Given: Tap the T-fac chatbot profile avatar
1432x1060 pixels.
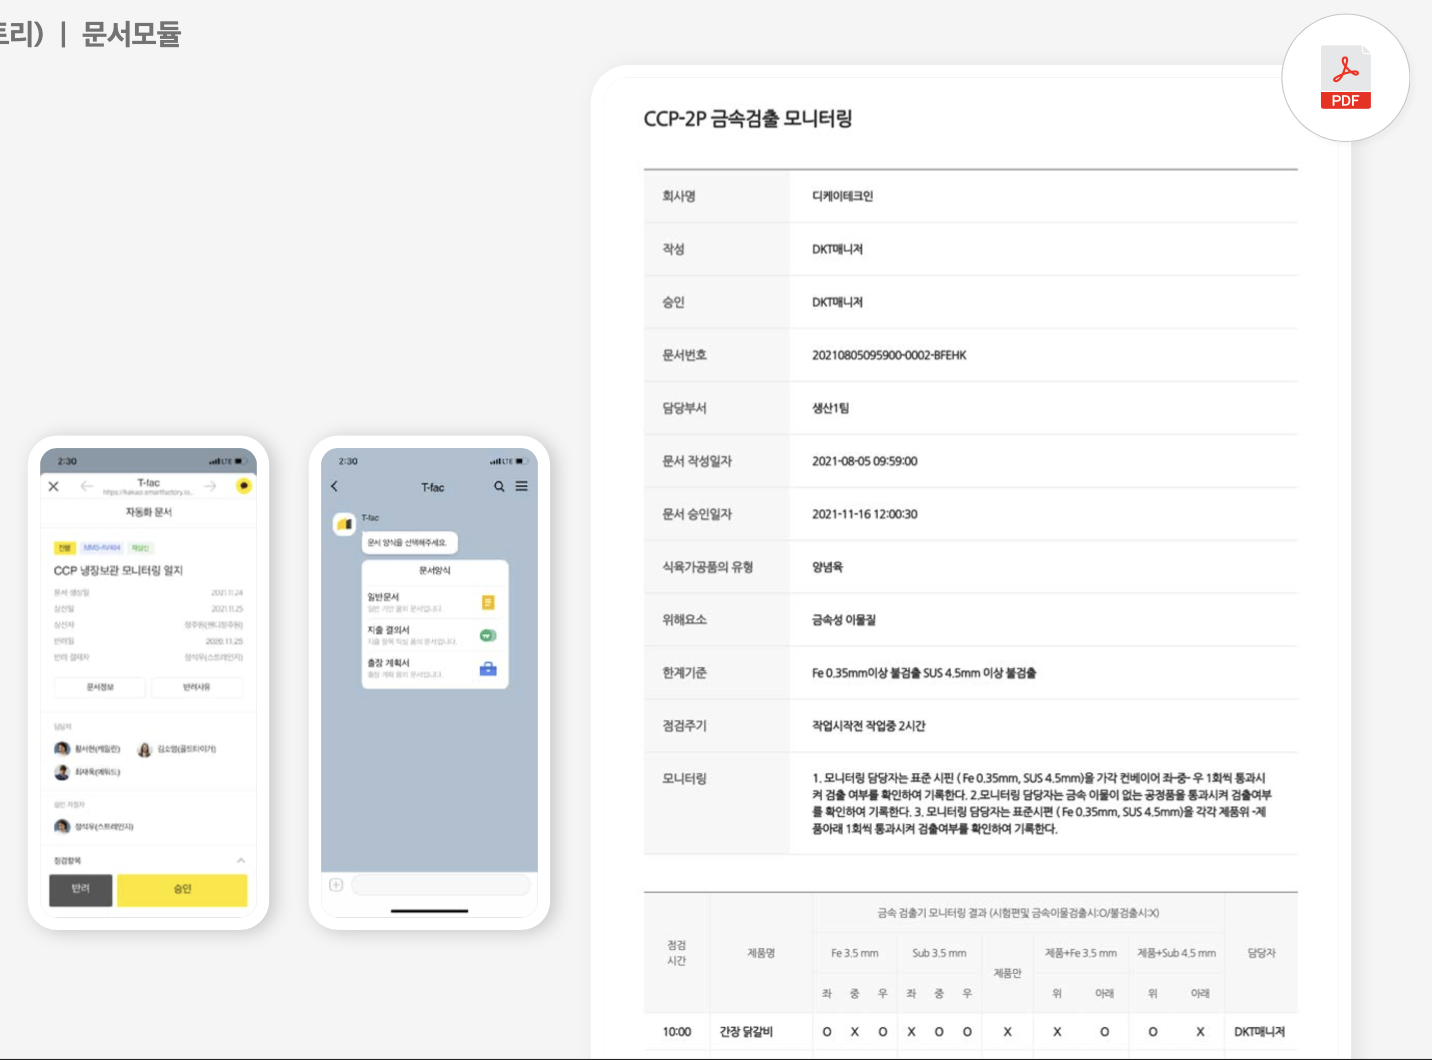Looking at the screenshot, I should pos(344,523).
